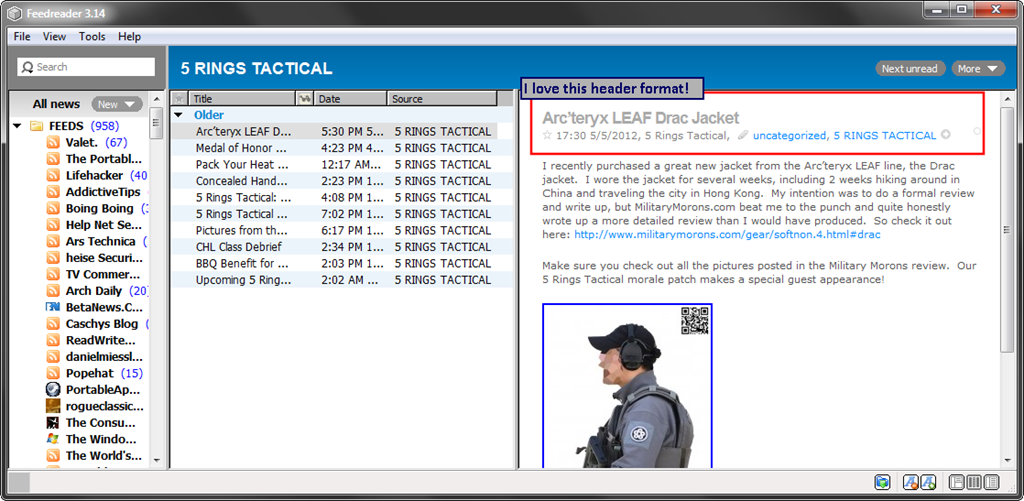Sort articles by Source column header

[442, 99]
